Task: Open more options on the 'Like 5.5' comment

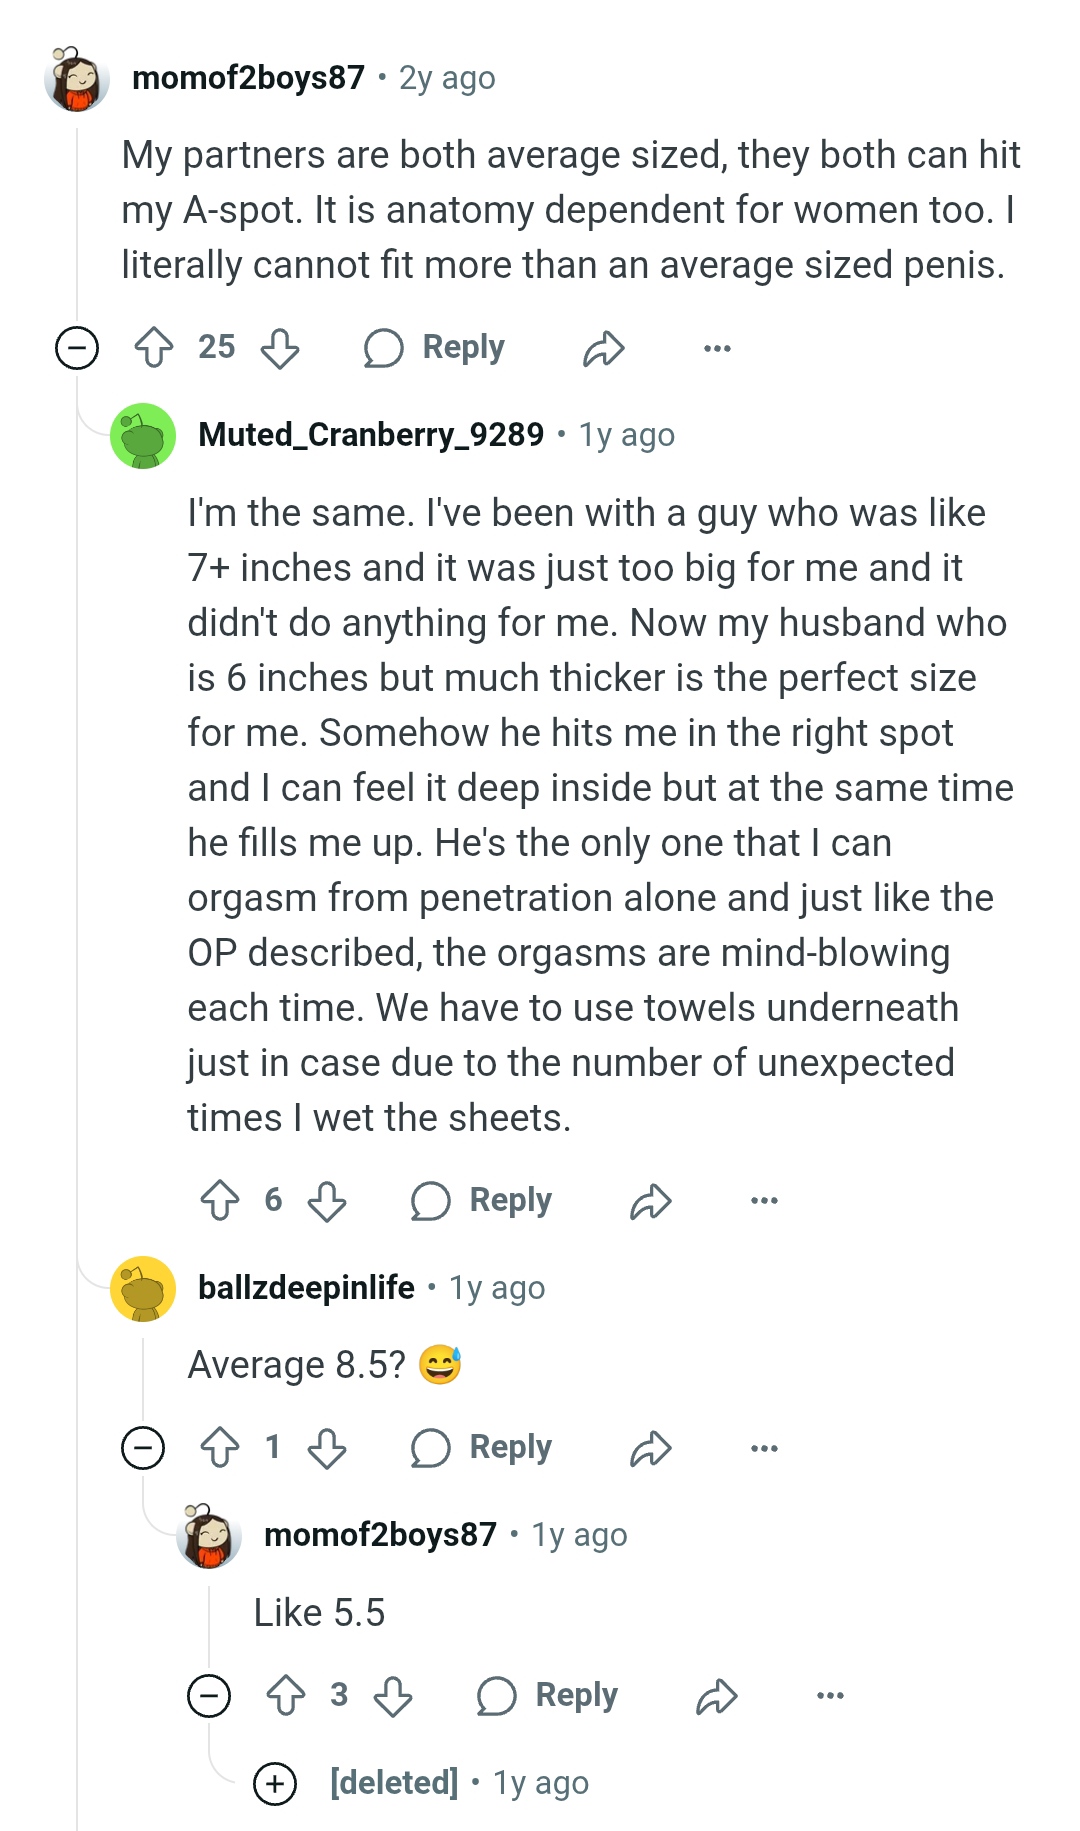Action: pyautogui.click(x=830, y=1695)
